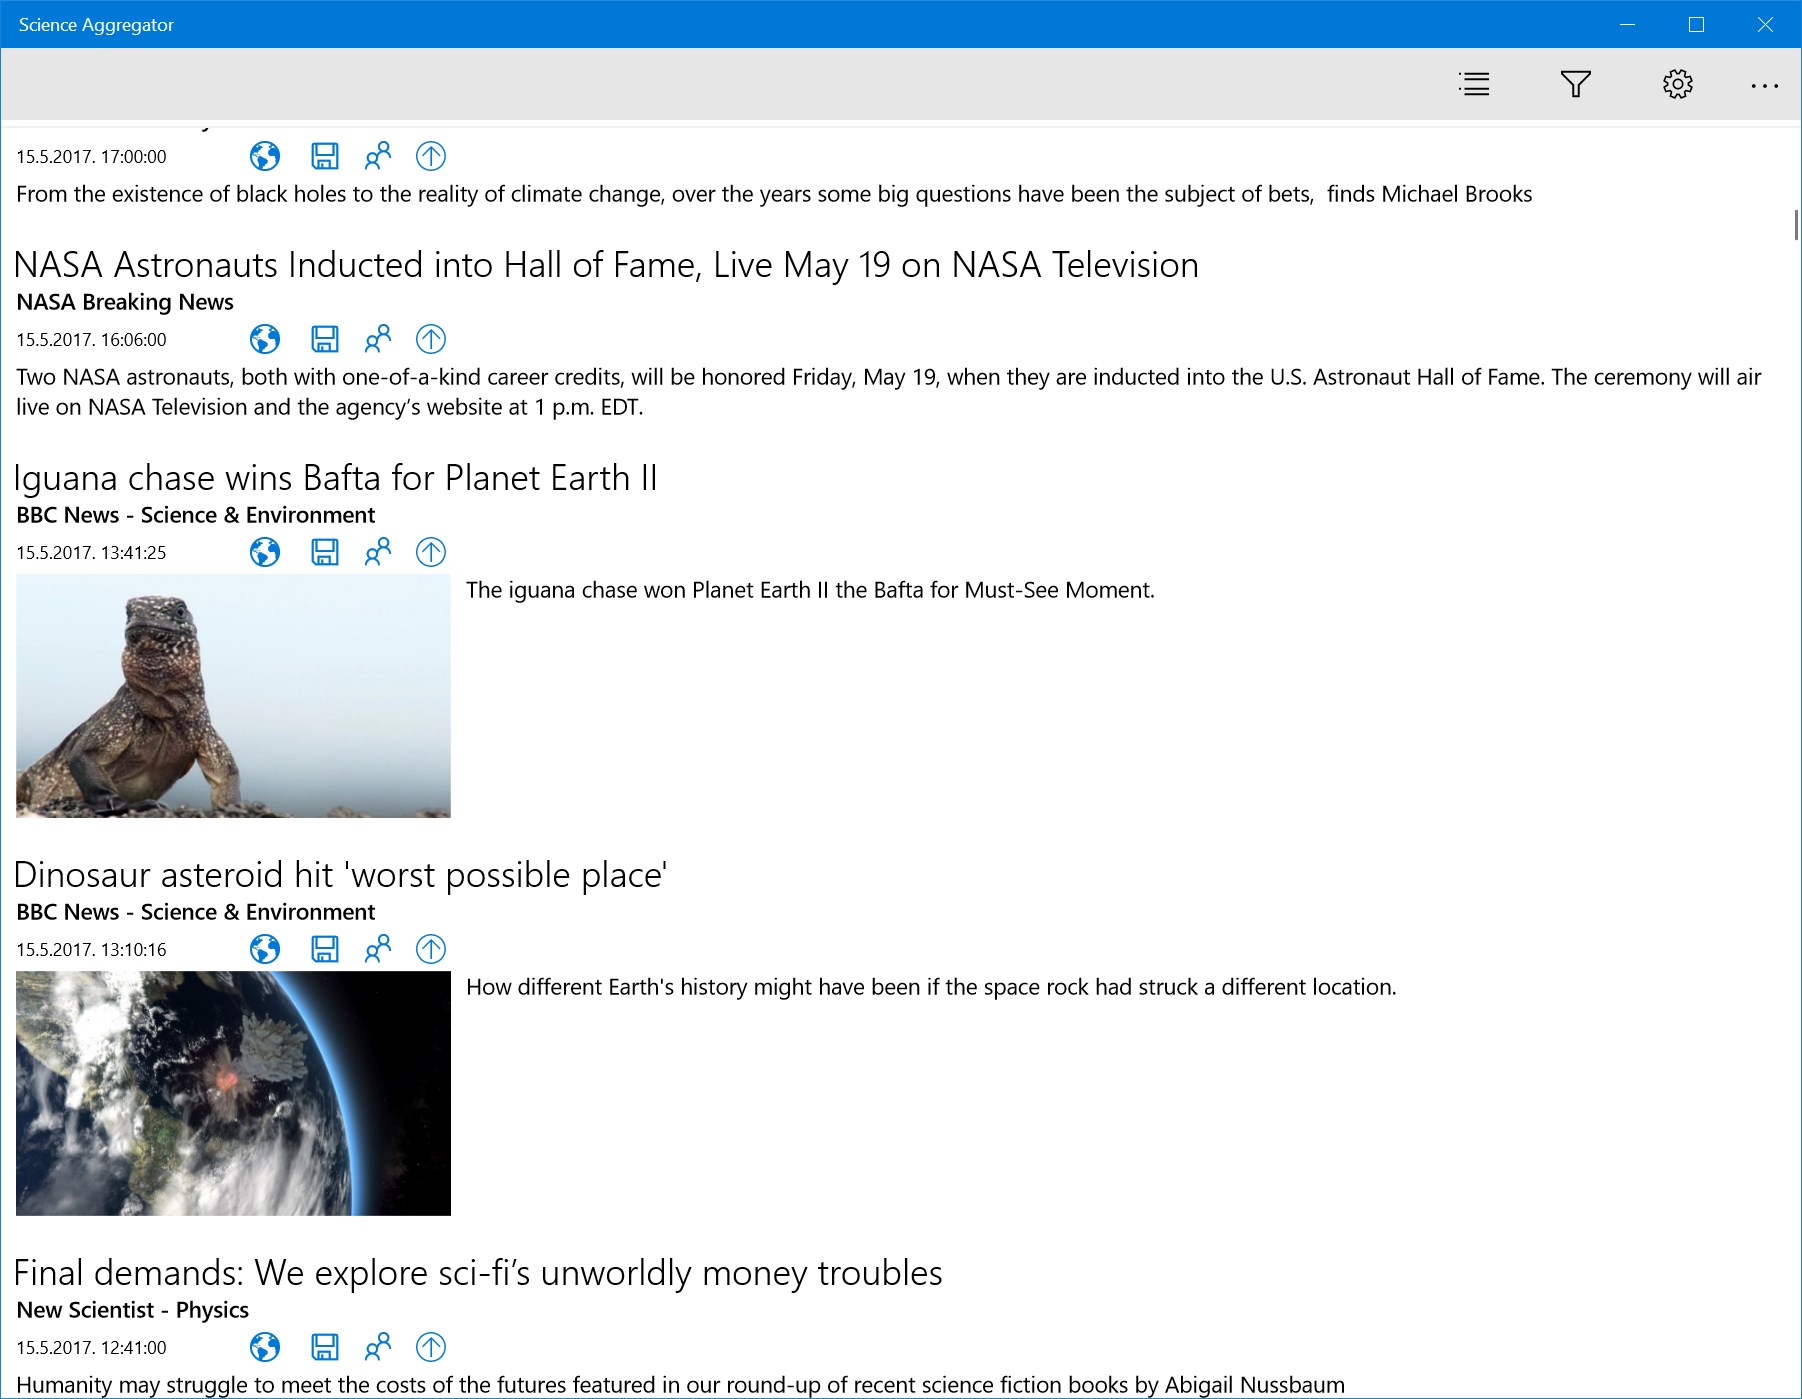Click summary about Abigail Nussbaum books

click(680, 1385)
